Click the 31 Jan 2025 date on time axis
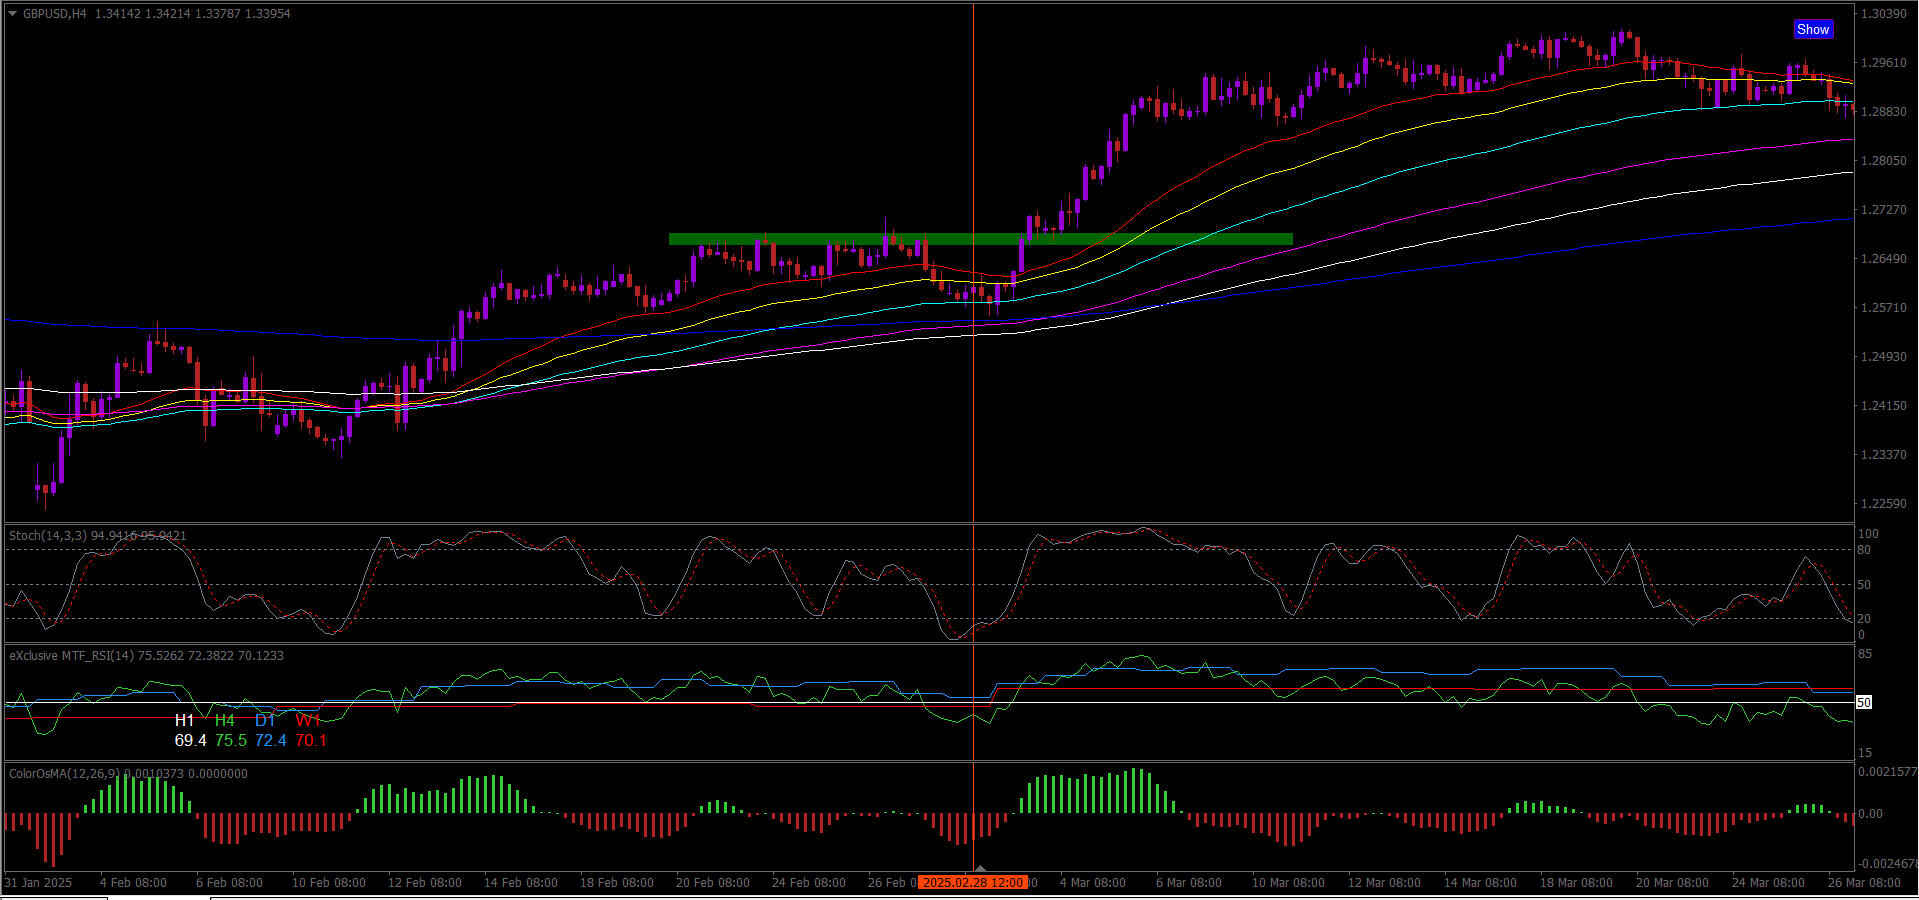 [x=38, y=883]
